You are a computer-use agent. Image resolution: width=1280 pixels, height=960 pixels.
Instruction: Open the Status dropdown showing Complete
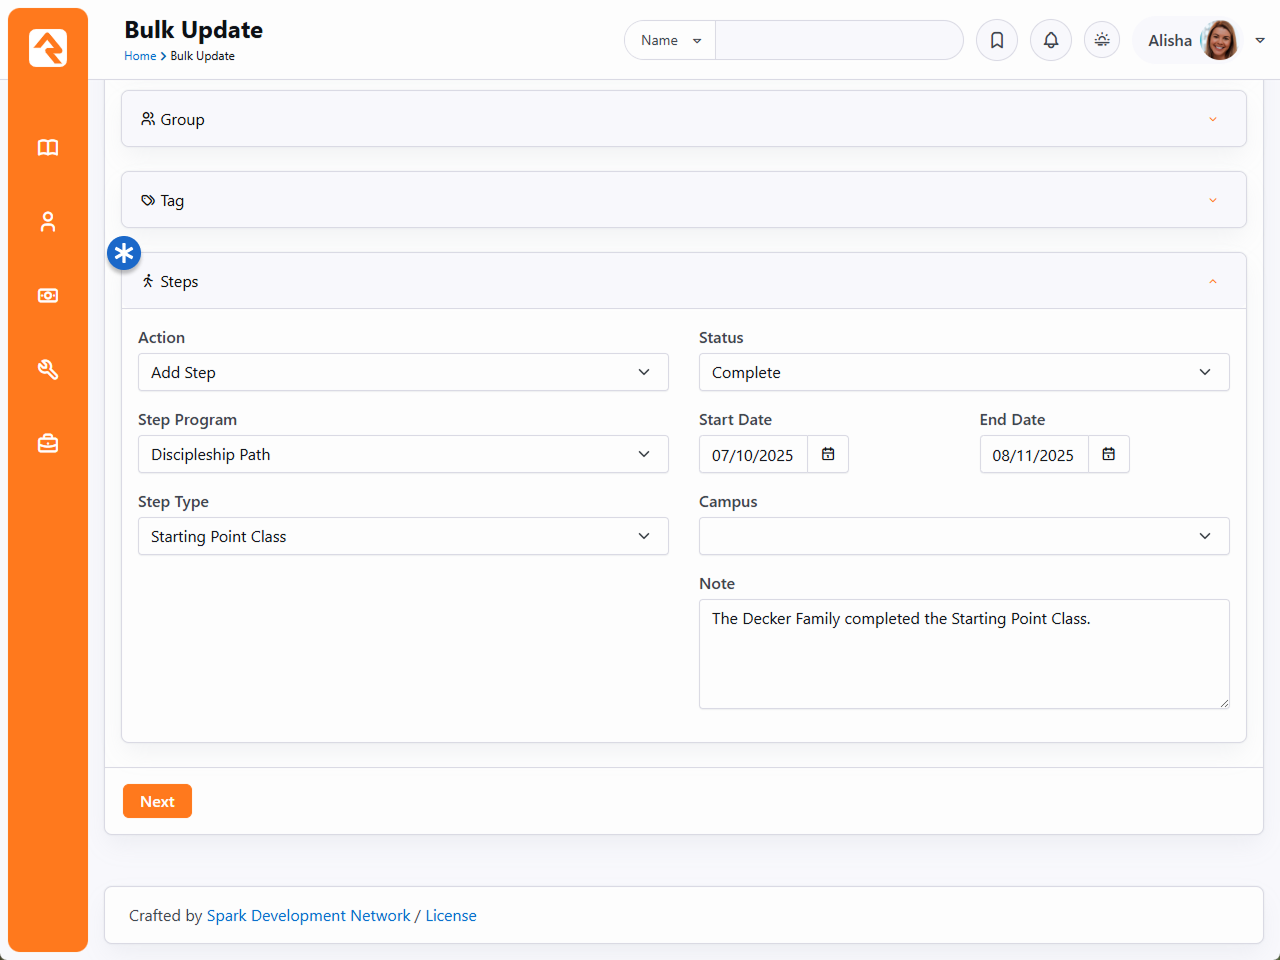[x=963, y=372]
